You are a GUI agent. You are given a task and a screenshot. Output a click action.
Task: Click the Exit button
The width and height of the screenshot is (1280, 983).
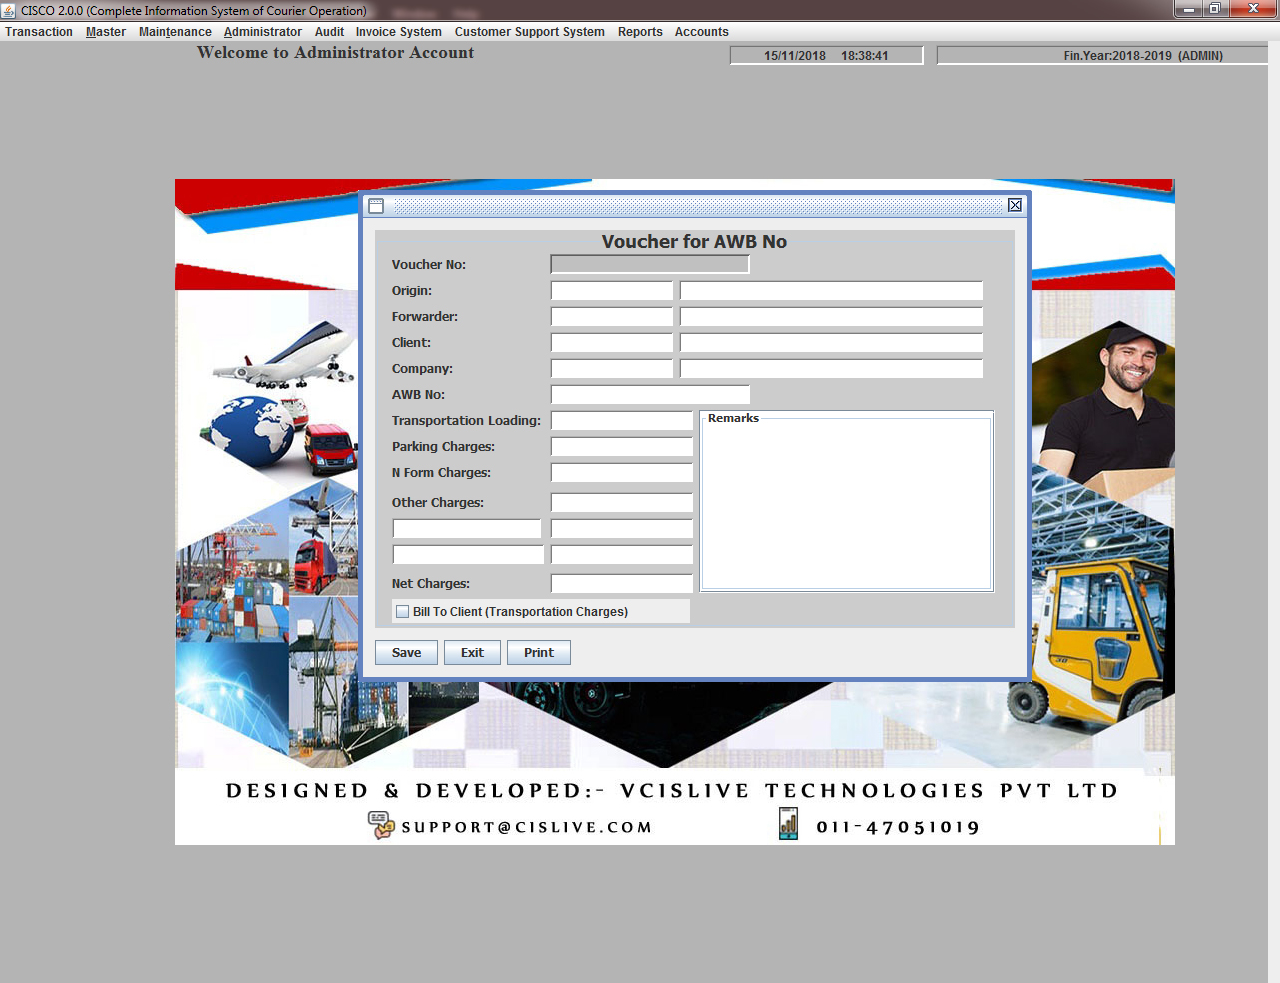(472, 653)
